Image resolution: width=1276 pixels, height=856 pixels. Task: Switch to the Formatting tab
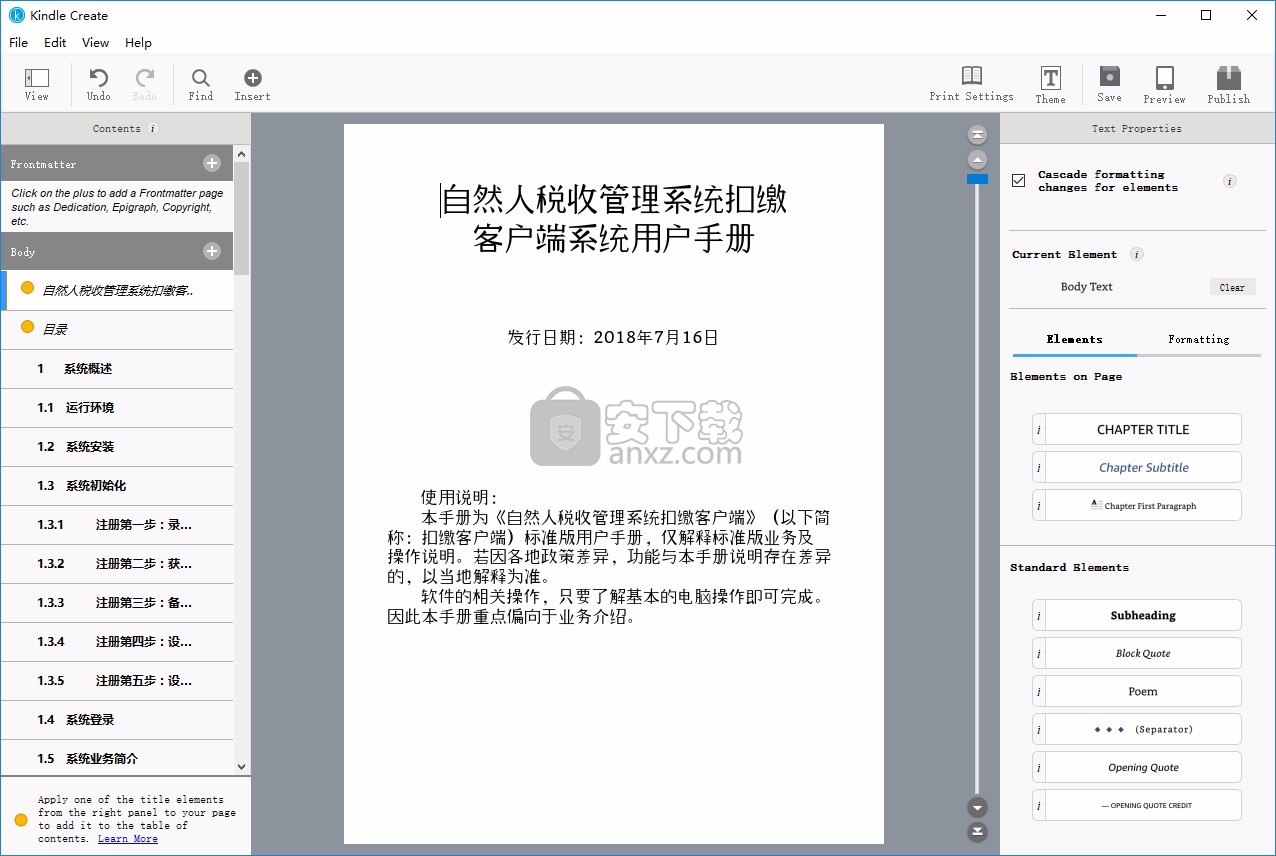tap(1199, 339)
